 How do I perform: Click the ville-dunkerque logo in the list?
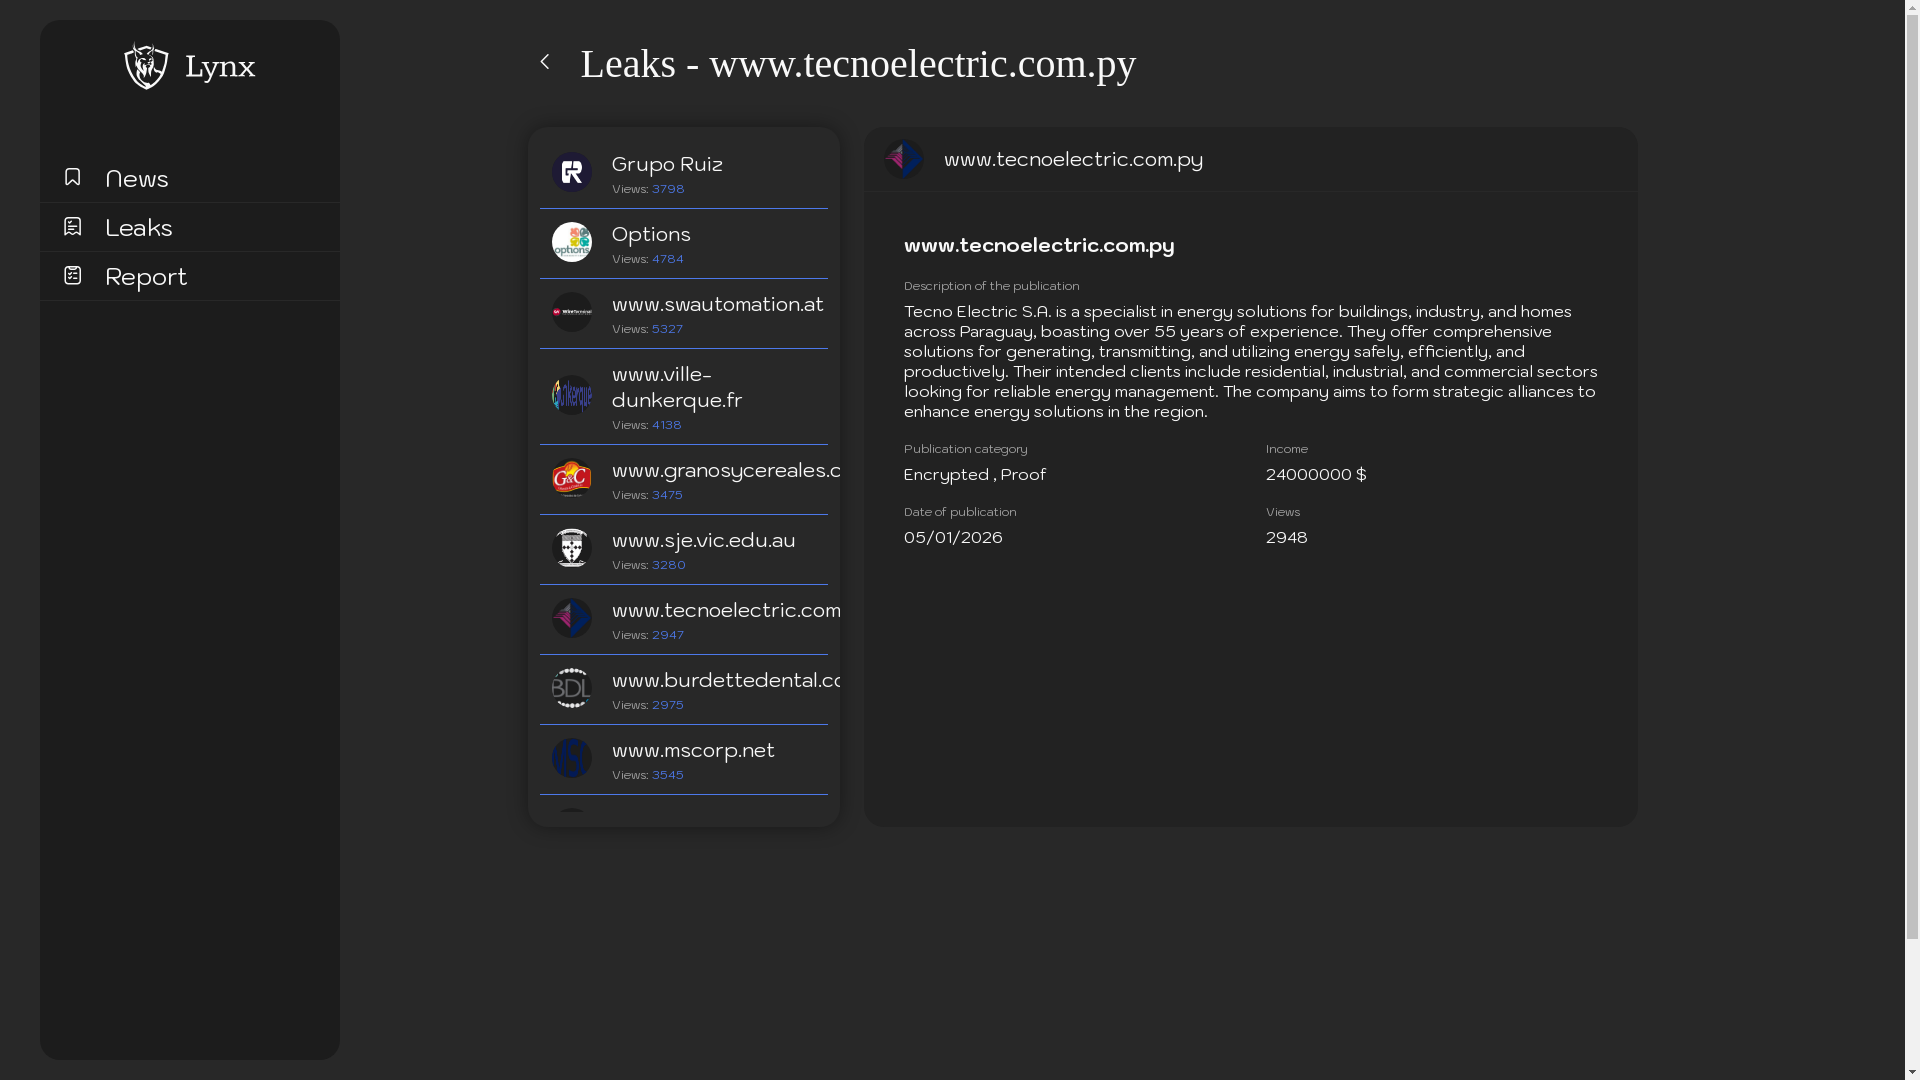click(x=571, y=395)
